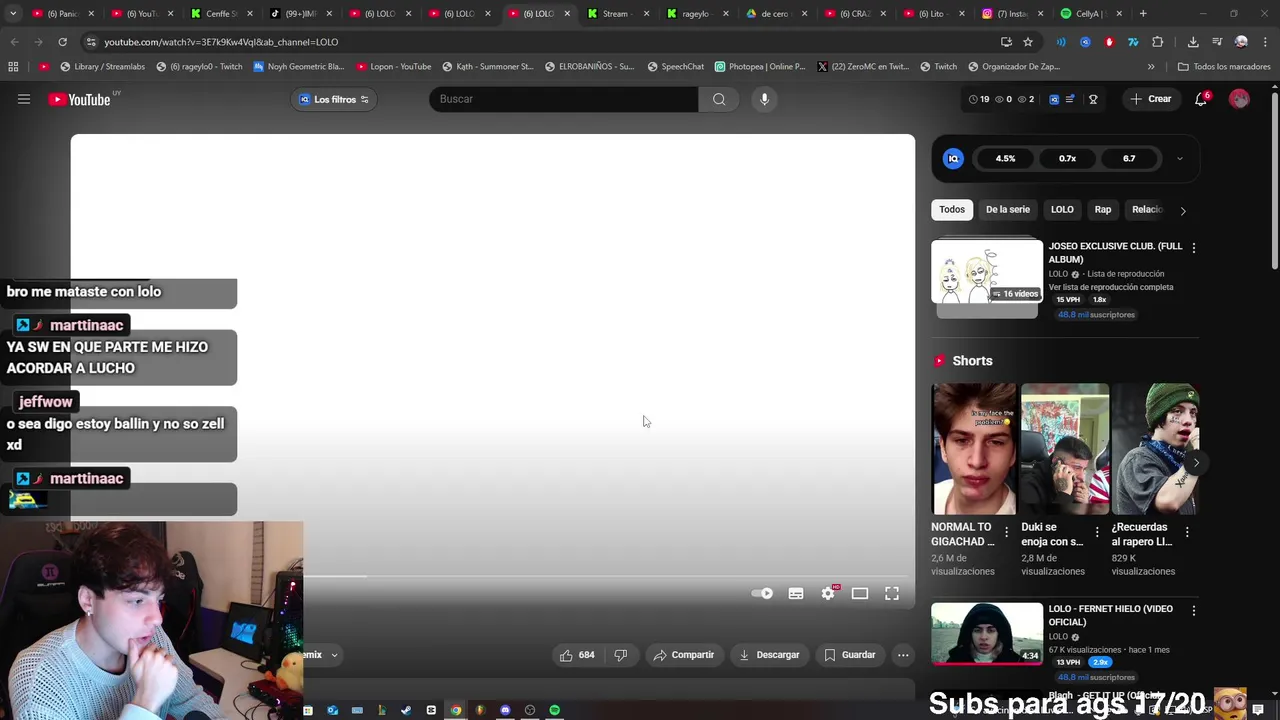Select the LOLO chip
Screen dimensions: 1280x720
pos(1062,210)
